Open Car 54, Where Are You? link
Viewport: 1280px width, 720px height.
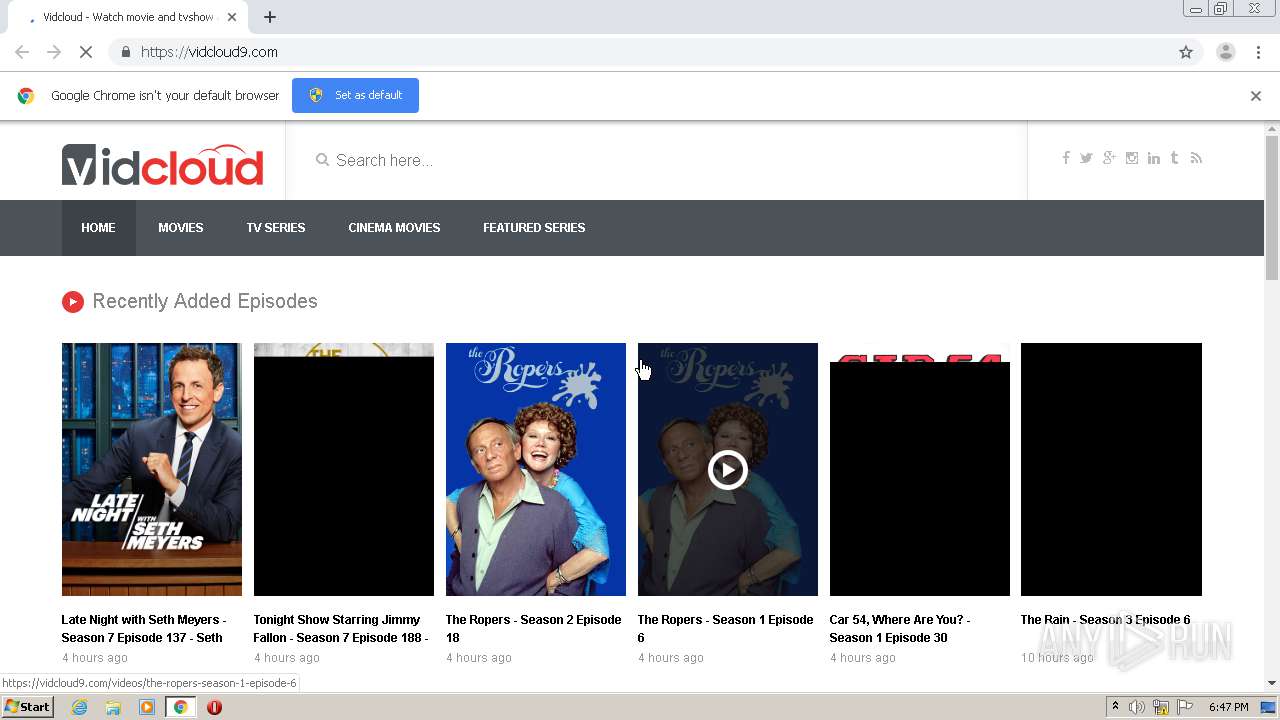(900, 629)
